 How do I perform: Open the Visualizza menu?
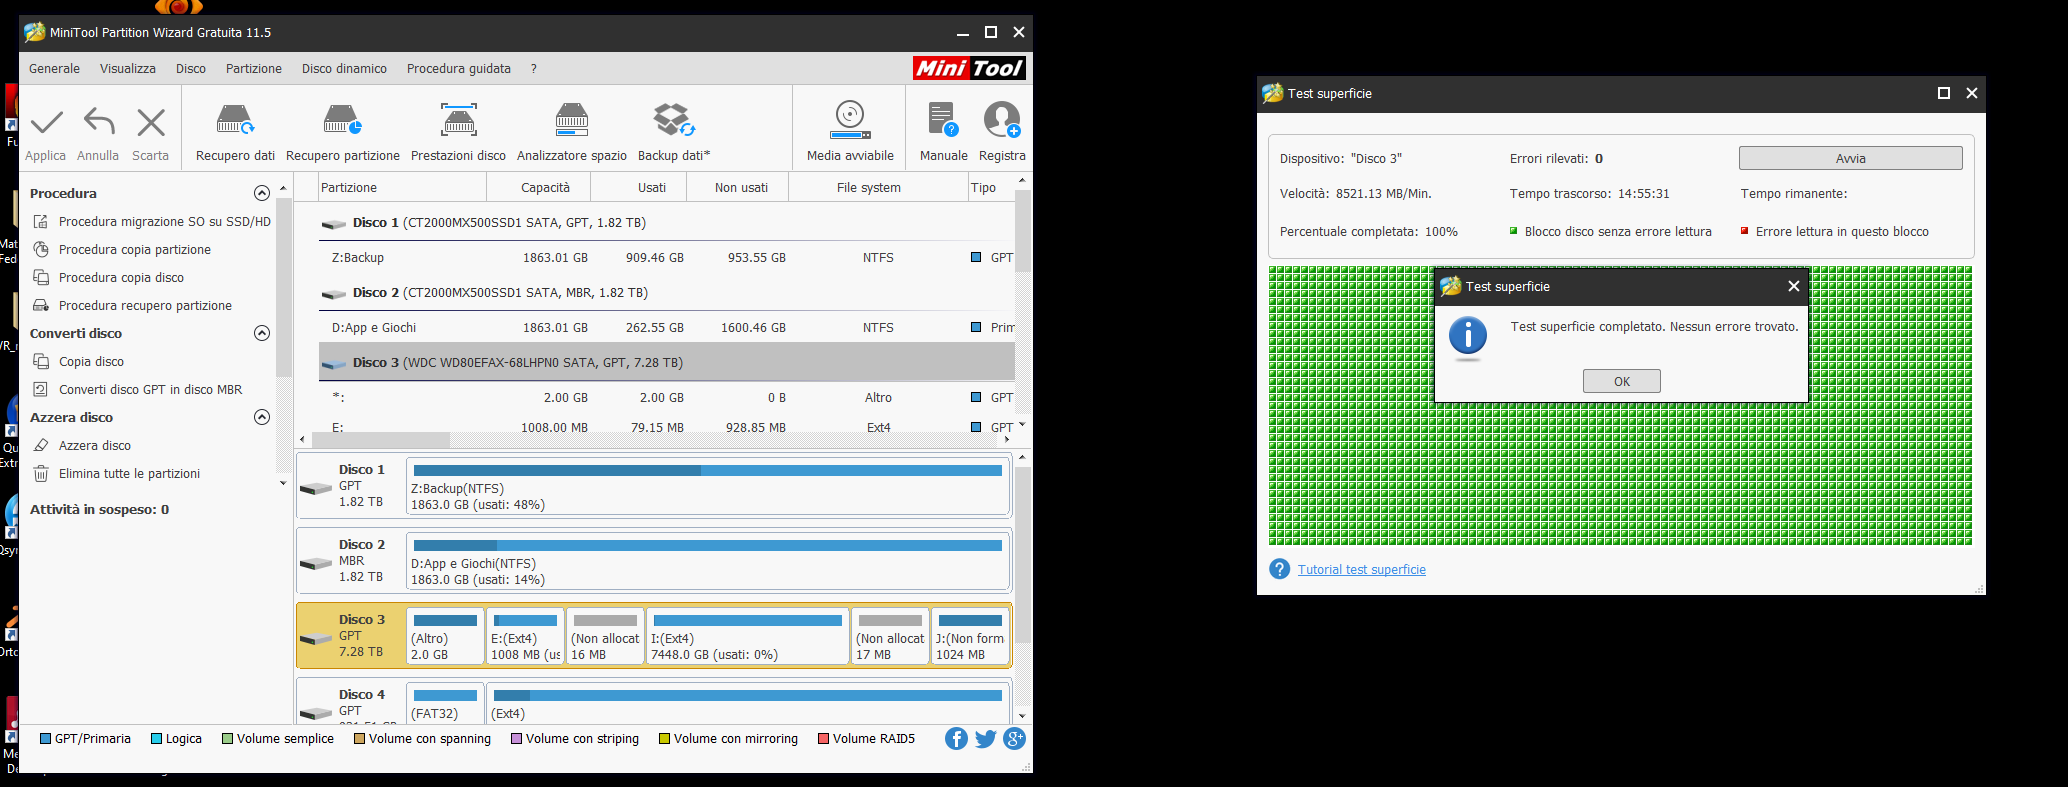[128, 69]
